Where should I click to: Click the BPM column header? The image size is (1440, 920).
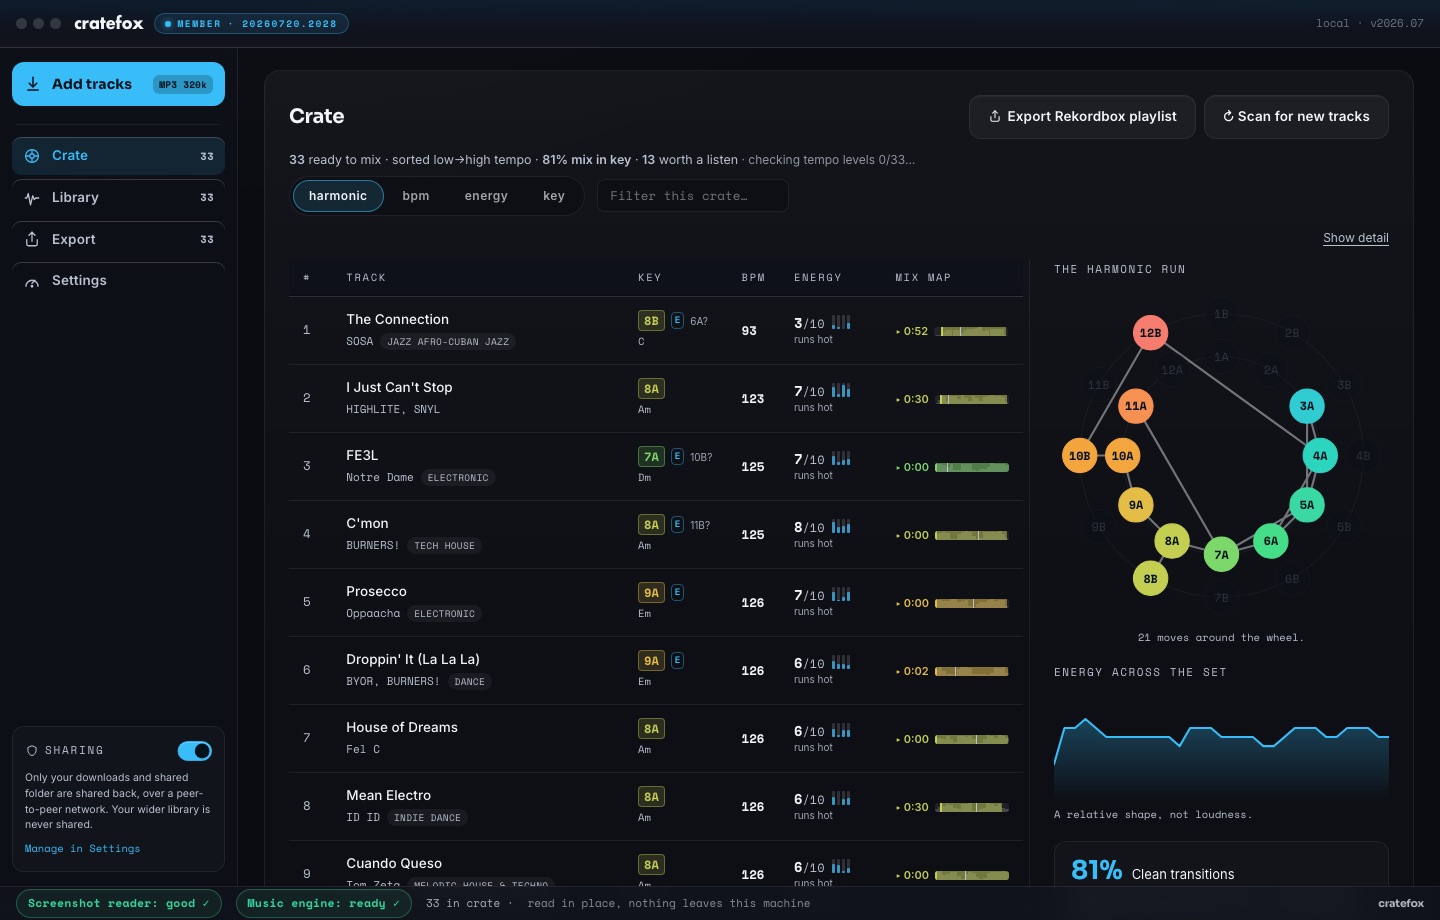[753, 278]
